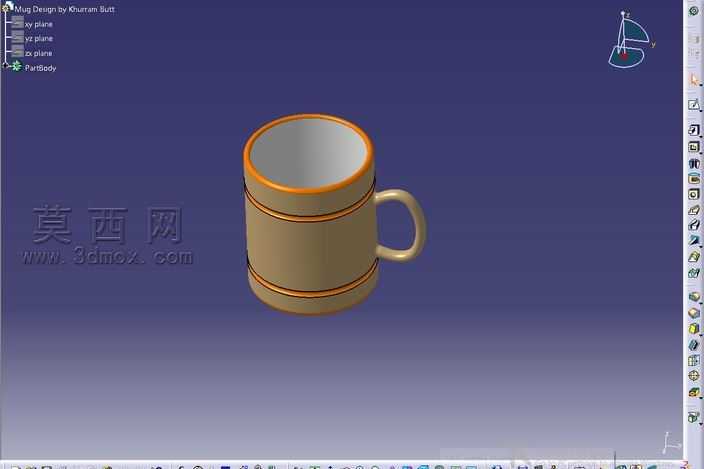Select the Shell tool
This screenshot has width=704, height=469.
pos(694,345)
